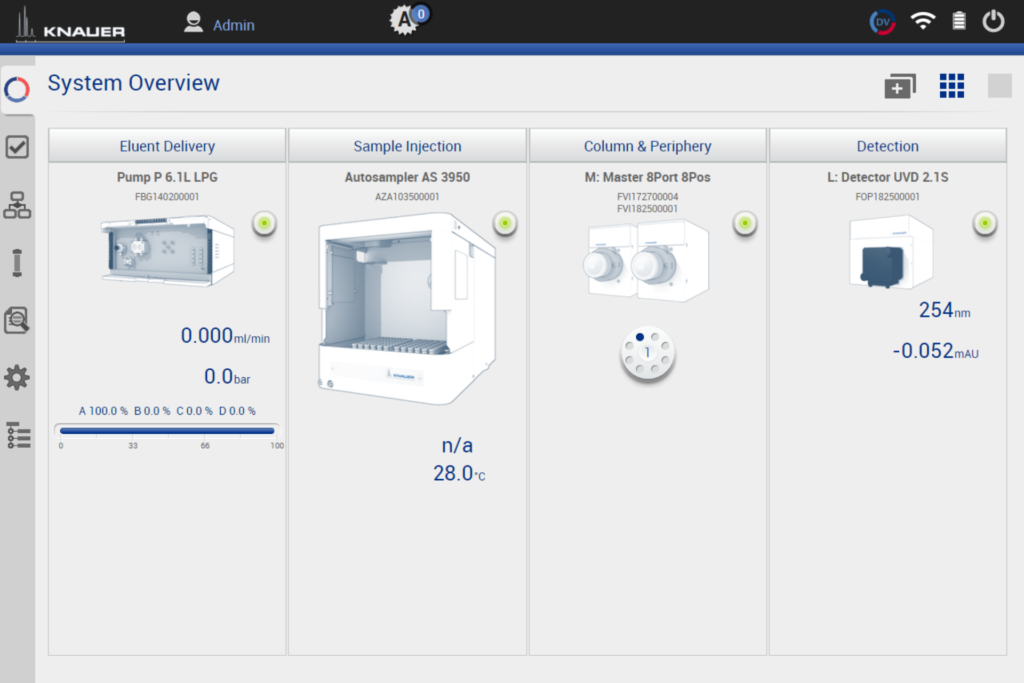Click the 0.000 ml/min flow rate value

(225, 336)
